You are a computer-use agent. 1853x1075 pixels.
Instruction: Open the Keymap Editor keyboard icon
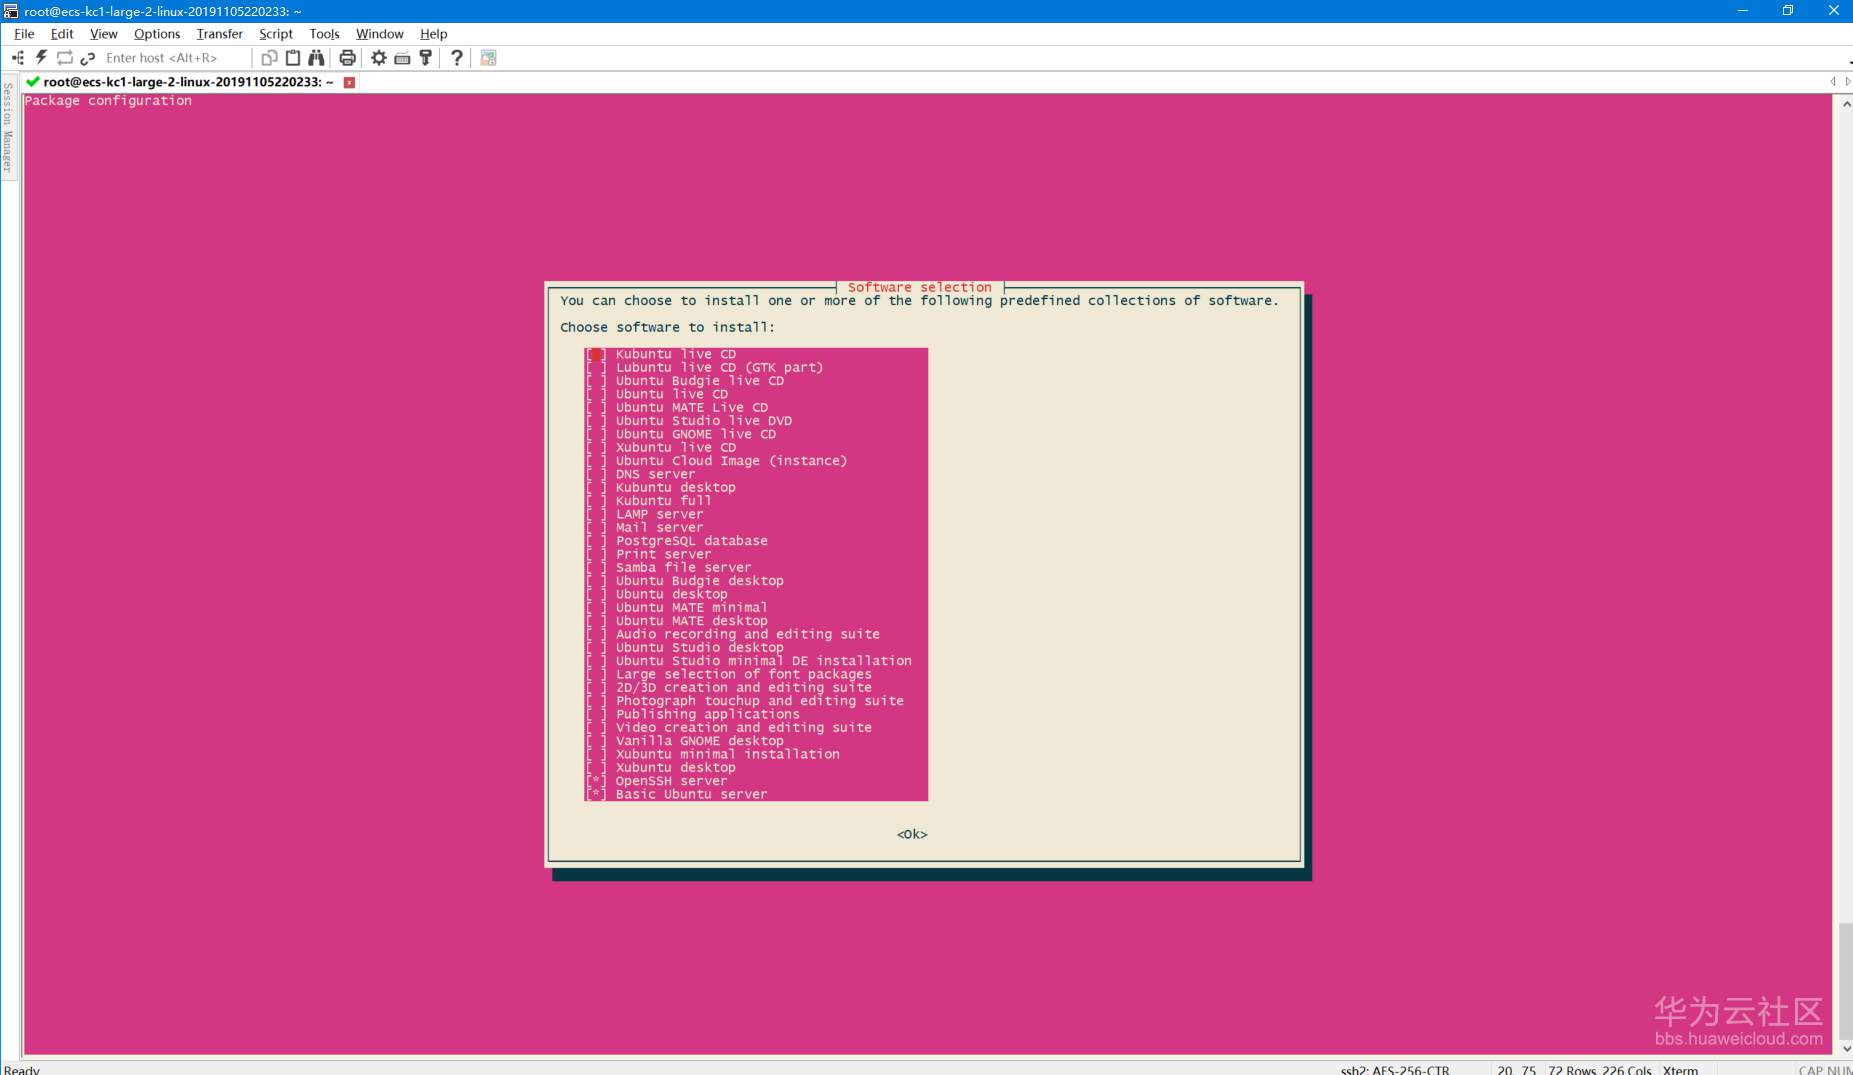click(402, 58)
